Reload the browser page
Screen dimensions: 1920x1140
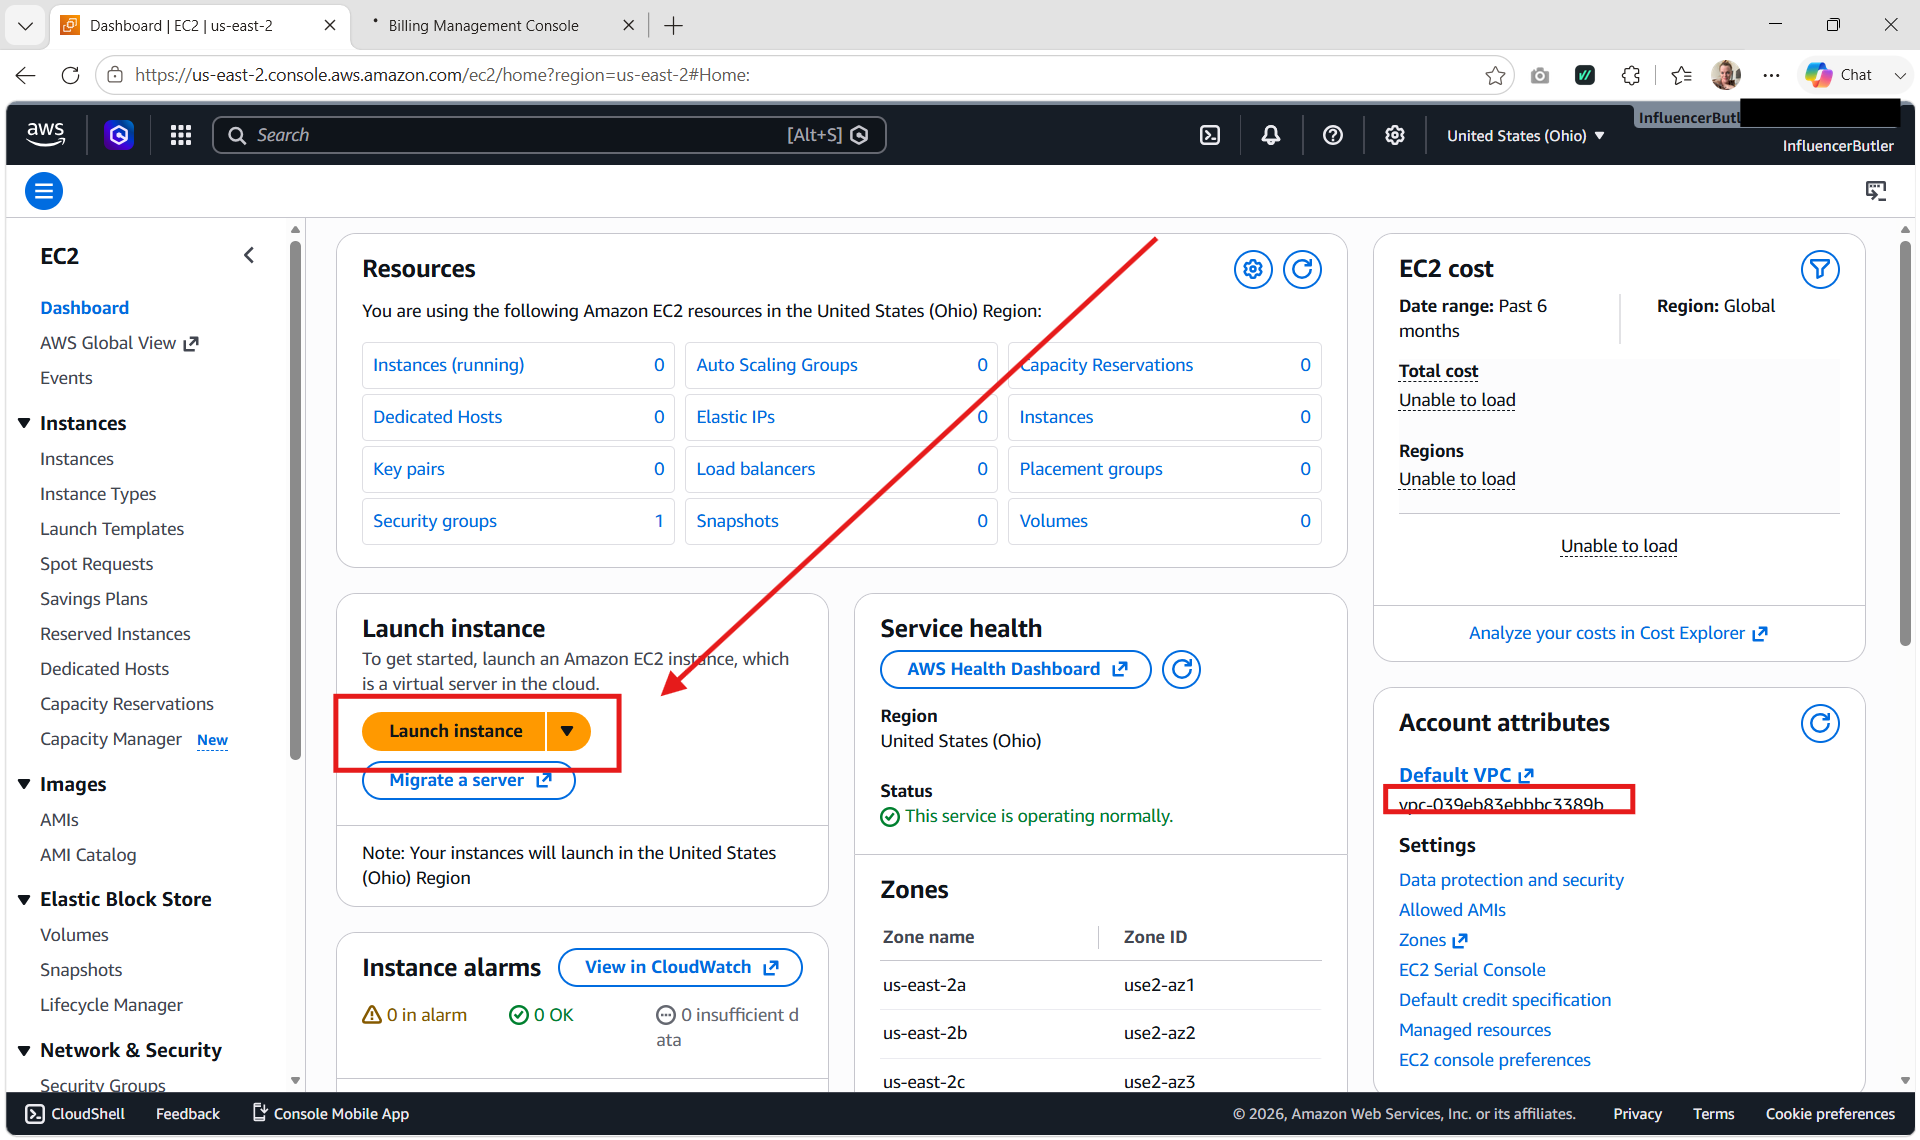tap(70, 75)
